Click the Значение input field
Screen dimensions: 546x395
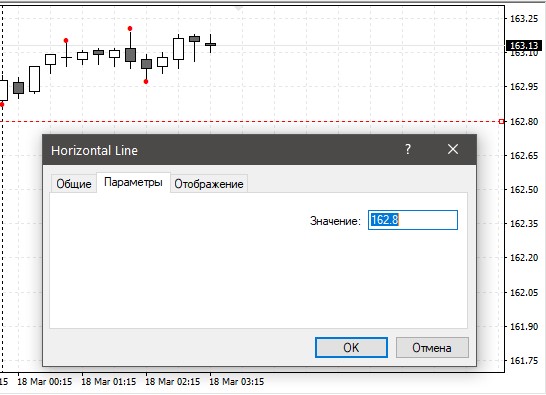[413, 220]
